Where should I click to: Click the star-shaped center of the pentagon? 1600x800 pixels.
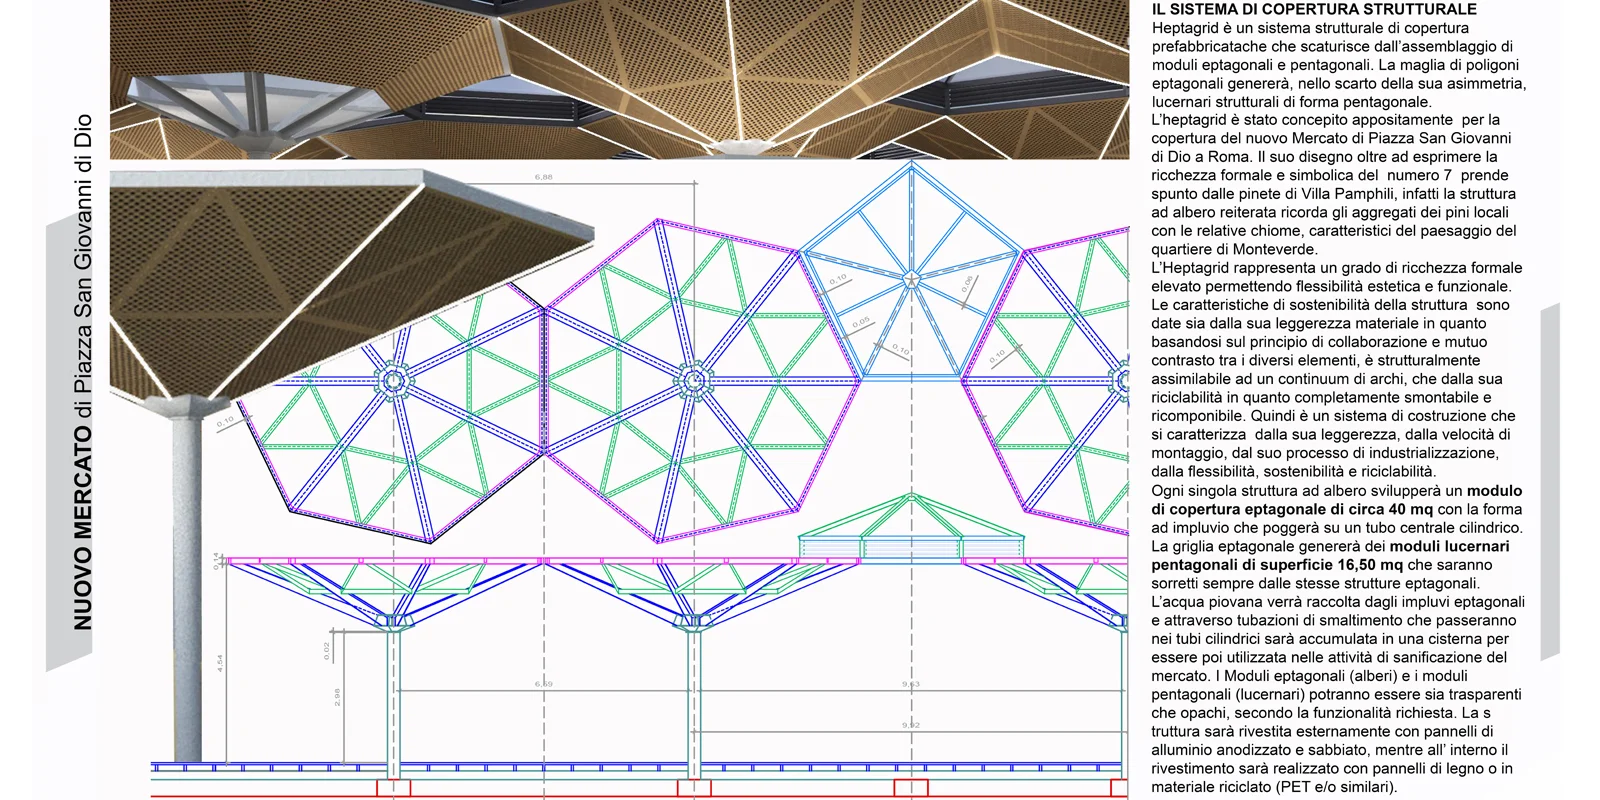910,279
